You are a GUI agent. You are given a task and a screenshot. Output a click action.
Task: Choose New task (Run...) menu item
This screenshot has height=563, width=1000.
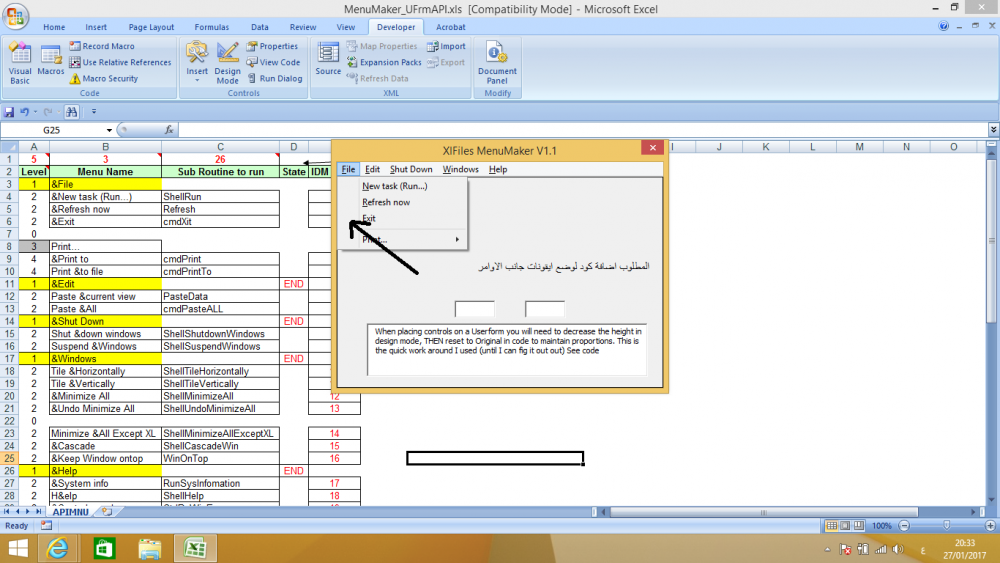(x=402, y=186)
